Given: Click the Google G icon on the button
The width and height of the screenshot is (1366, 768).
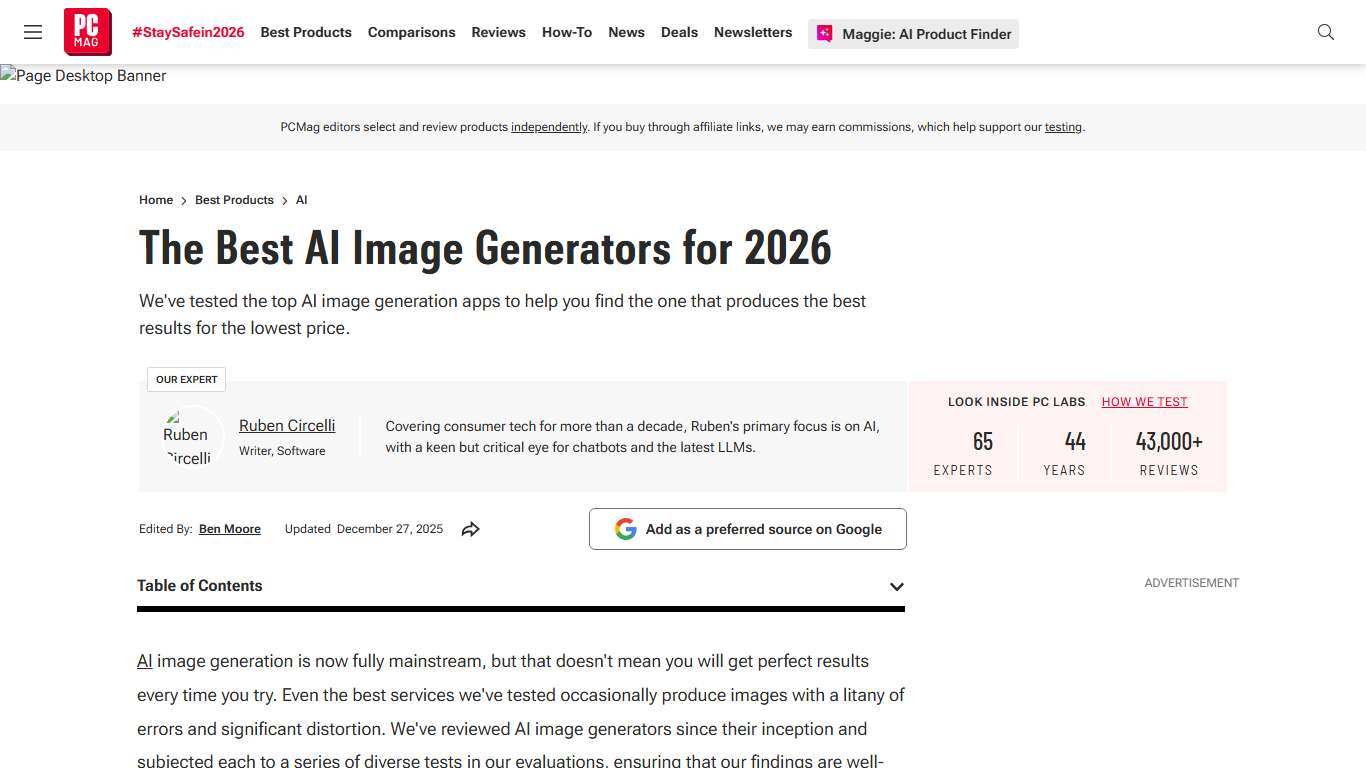Looking at the screenshot, I should tap(625, 529).
